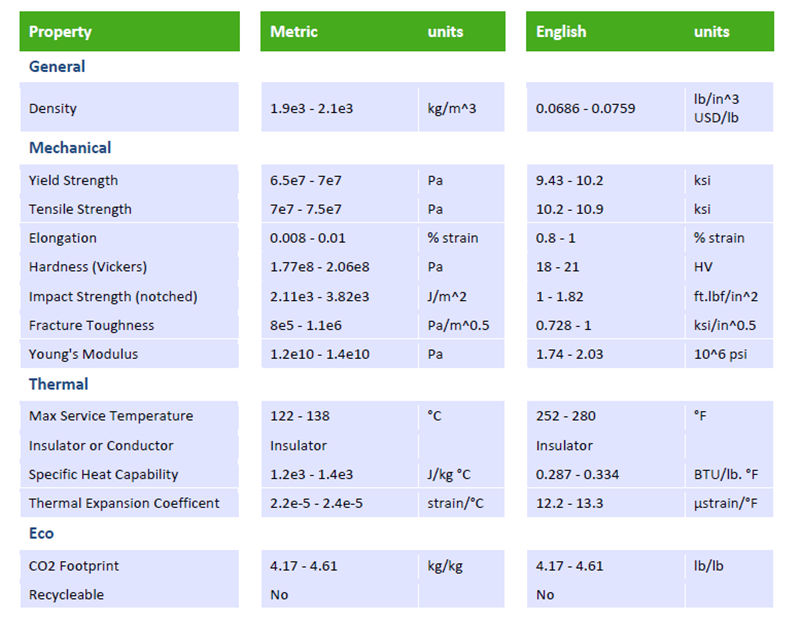Select the Mechanical section heading
The height and width of the screenshot is (623, 800).
coord(70,147)
